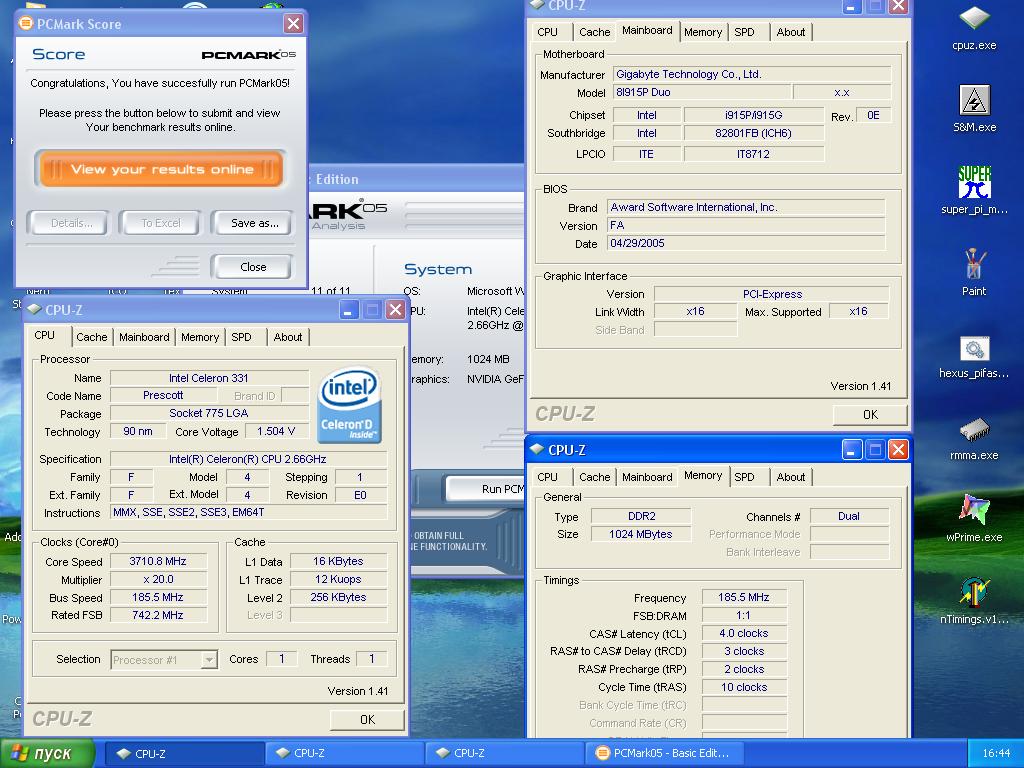Viewport: 1024px width, 768px height.
Task: Click the 82801FB (ICH6) southbridge value
Action: click(x=754, y=133)
